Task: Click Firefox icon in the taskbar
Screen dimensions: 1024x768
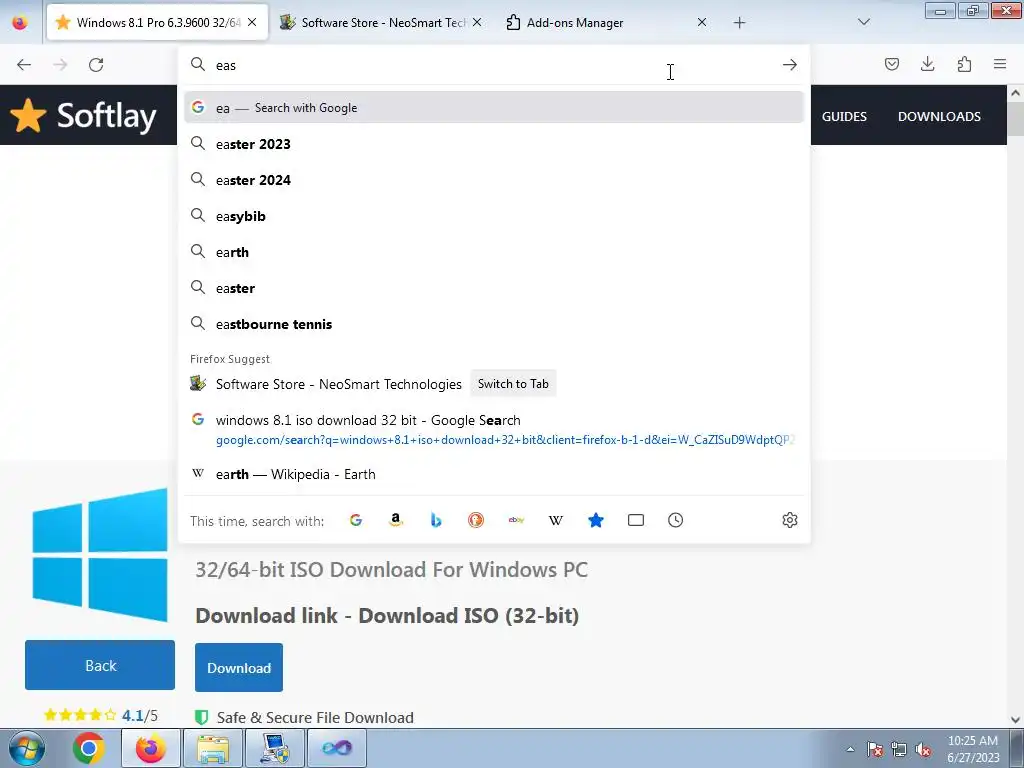Action: tap(150, 748)
